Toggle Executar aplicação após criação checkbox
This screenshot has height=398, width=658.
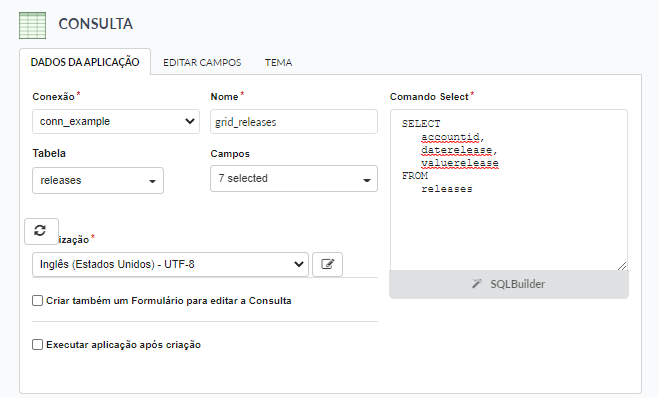point(37,345)
